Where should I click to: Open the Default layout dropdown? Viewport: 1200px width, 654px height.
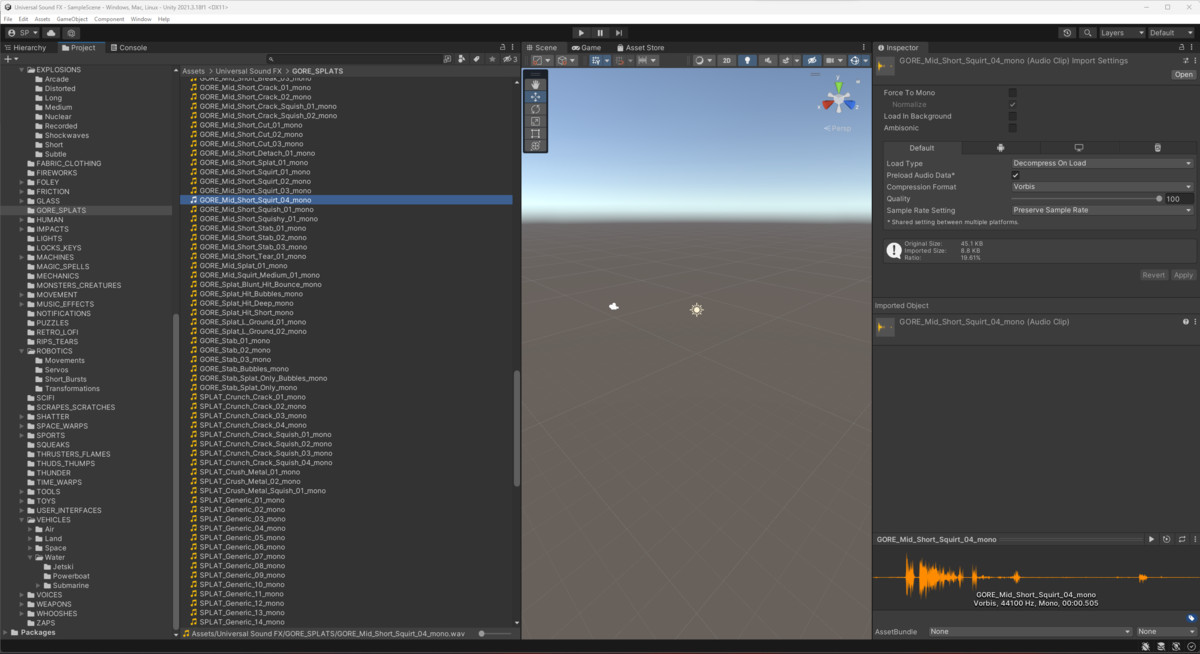point(1171,33)
